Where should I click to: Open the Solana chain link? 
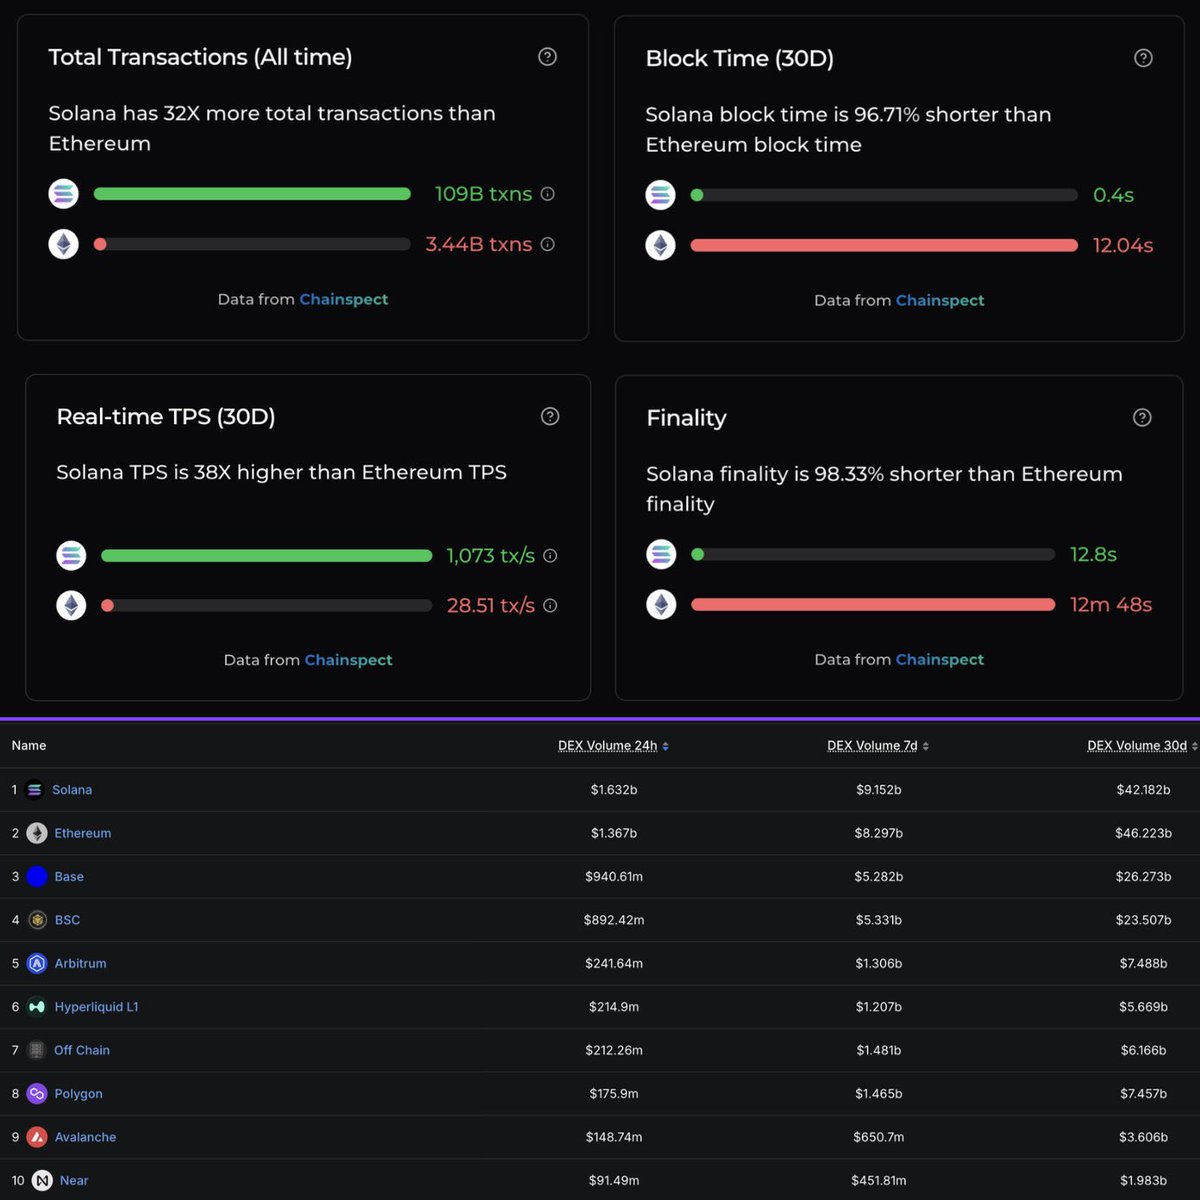[72, 790]
